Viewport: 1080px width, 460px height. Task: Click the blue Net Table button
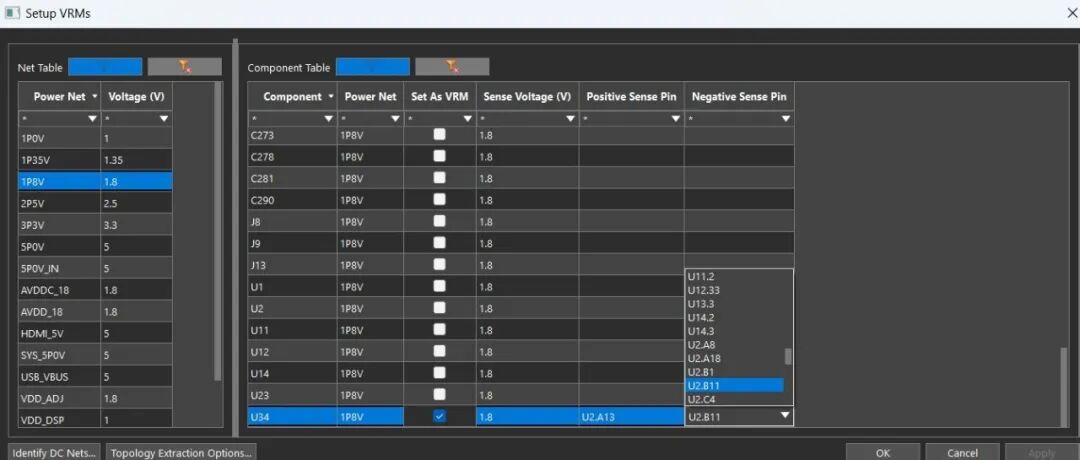coord(105,67)
